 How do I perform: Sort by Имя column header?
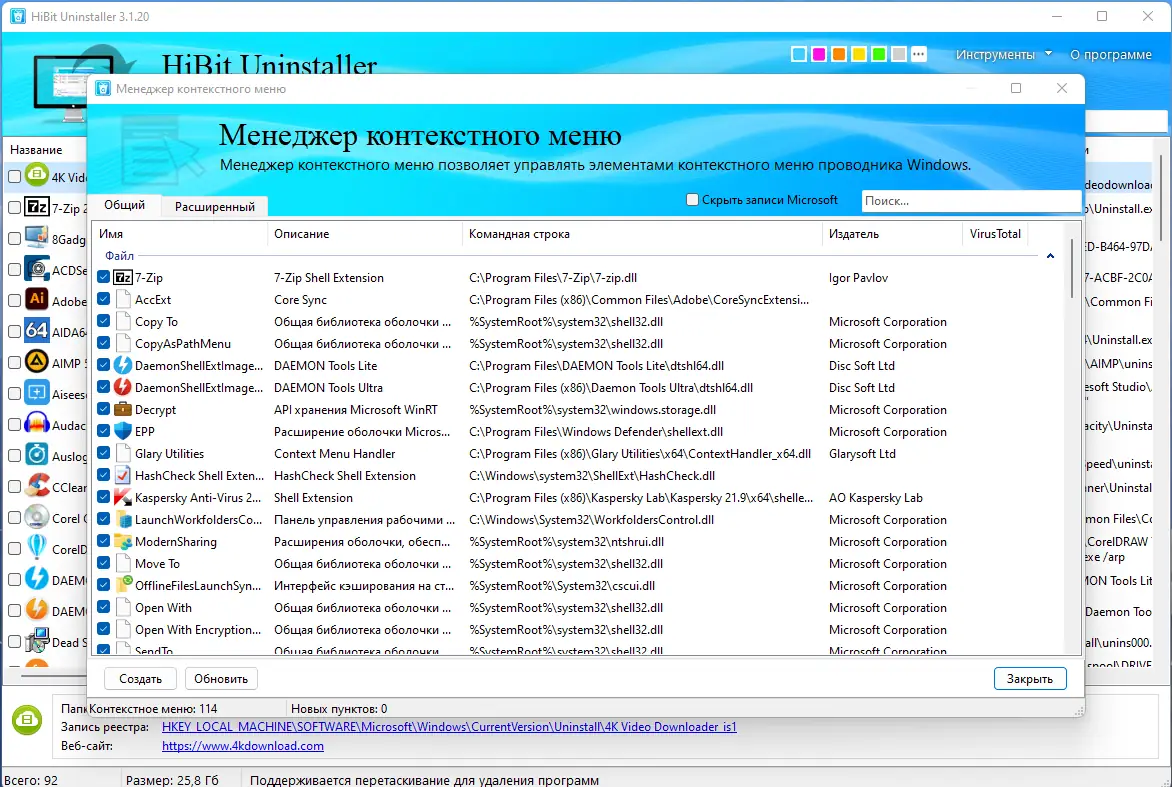point(179,234)
